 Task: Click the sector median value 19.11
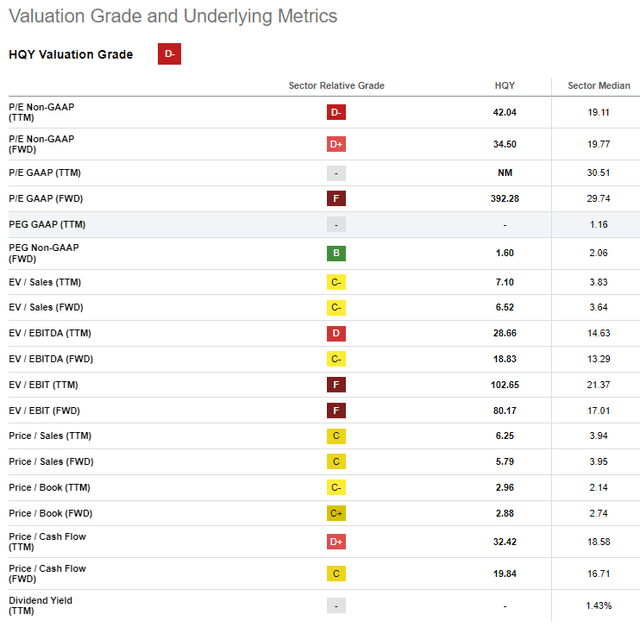point(599,112)
